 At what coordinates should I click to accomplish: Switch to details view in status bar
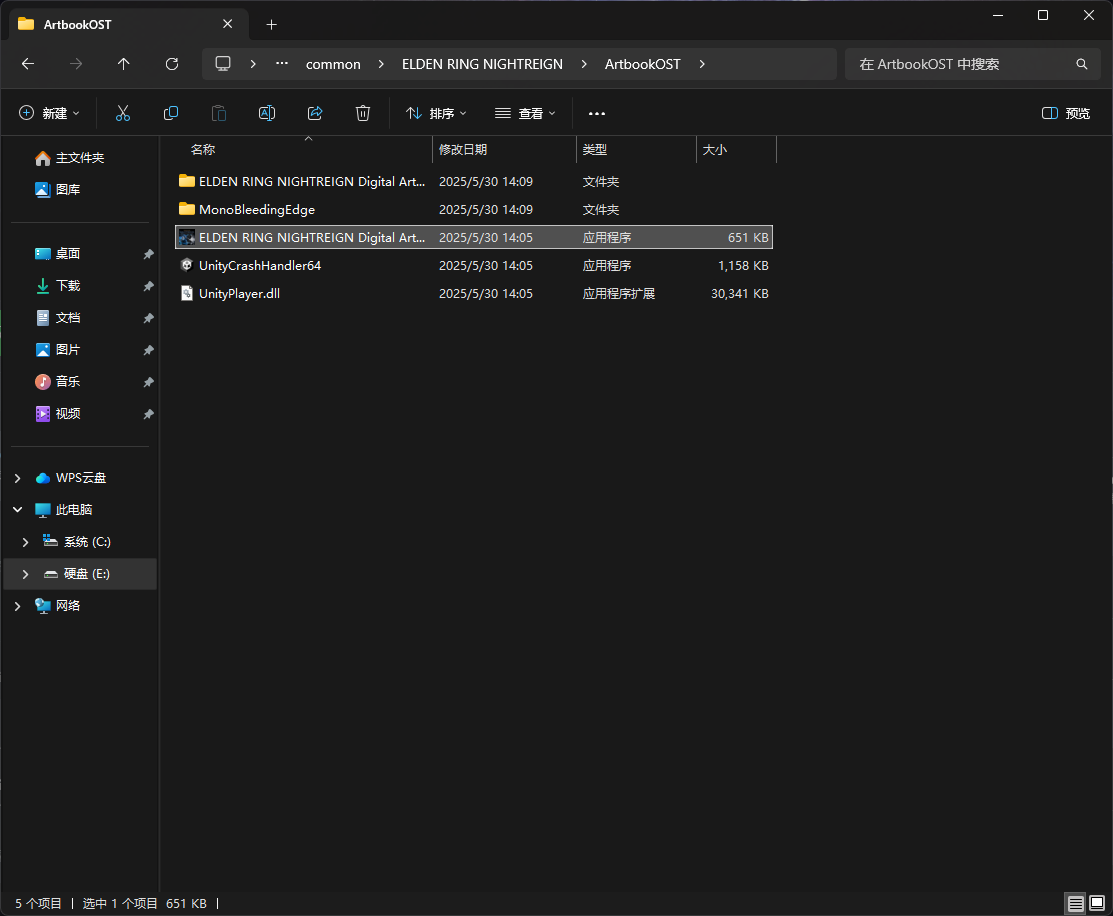(1075, 903)
